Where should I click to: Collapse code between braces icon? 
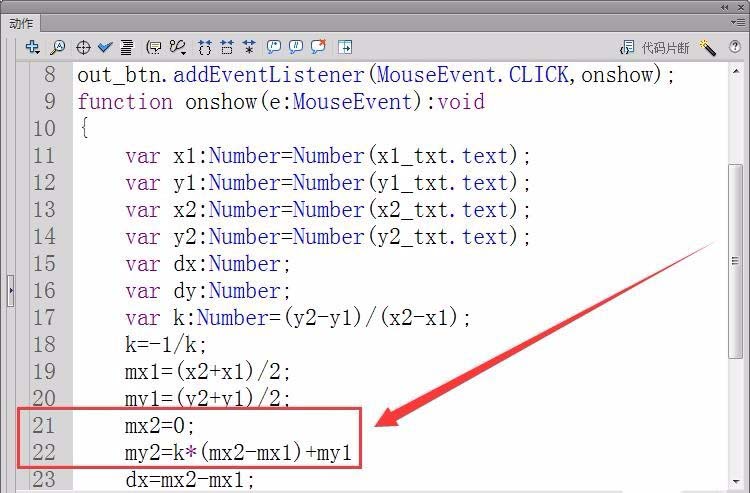(x=205, y=47)
